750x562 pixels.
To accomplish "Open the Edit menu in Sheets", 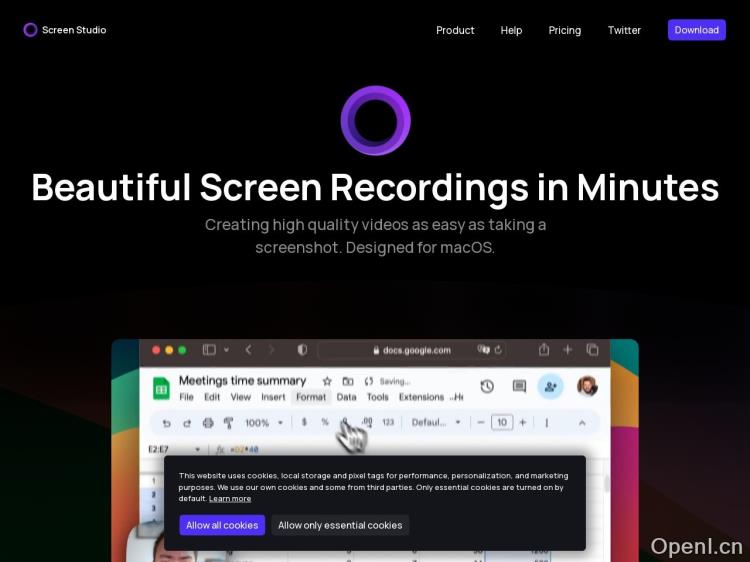I will tap(212, 397).
